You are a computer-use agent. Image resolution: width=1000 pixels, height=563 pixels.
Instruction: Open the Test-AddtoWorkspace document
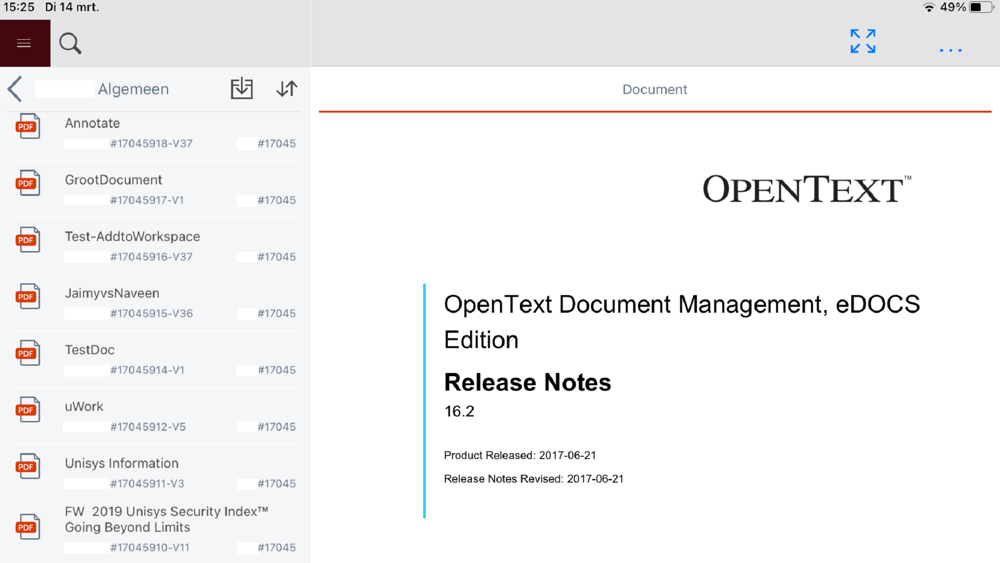pyautogui.click(x=132, y=237)
